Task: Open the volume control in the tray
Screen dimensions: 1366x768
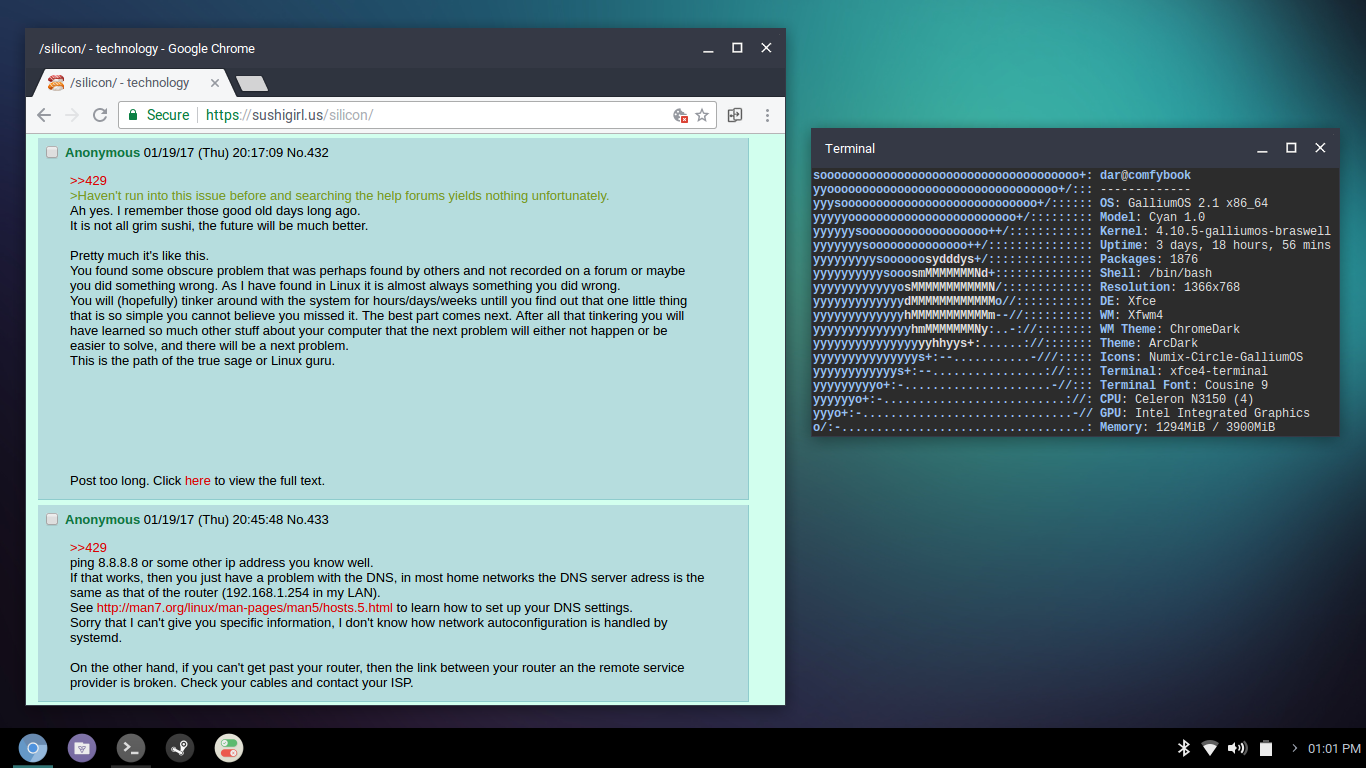Action: point(1237,748)
